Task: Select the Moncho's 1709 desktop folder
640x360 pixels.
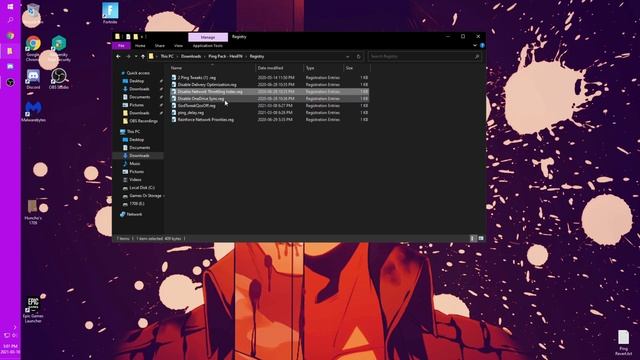Action: 33,212
